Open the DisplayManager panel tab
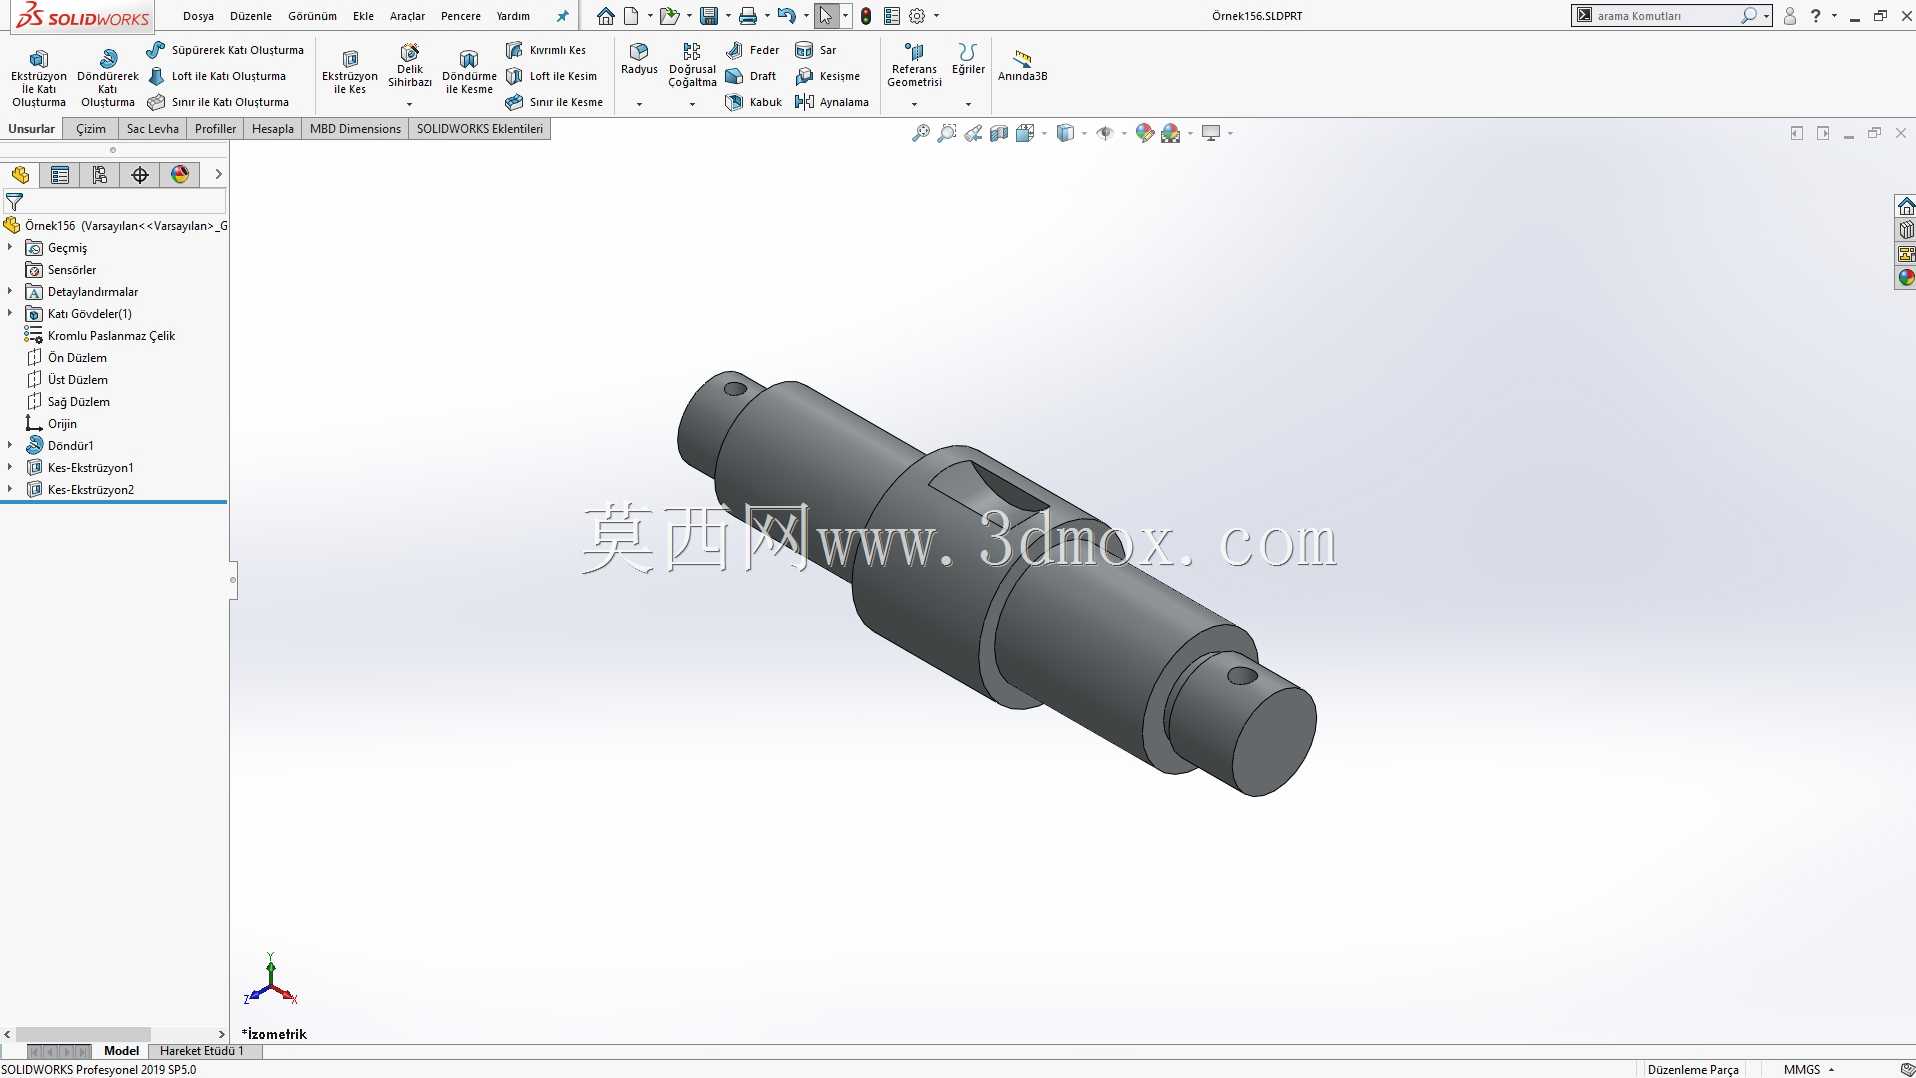The width and height of the screenshot is (1916, 1078). click(x=180, y=175)
